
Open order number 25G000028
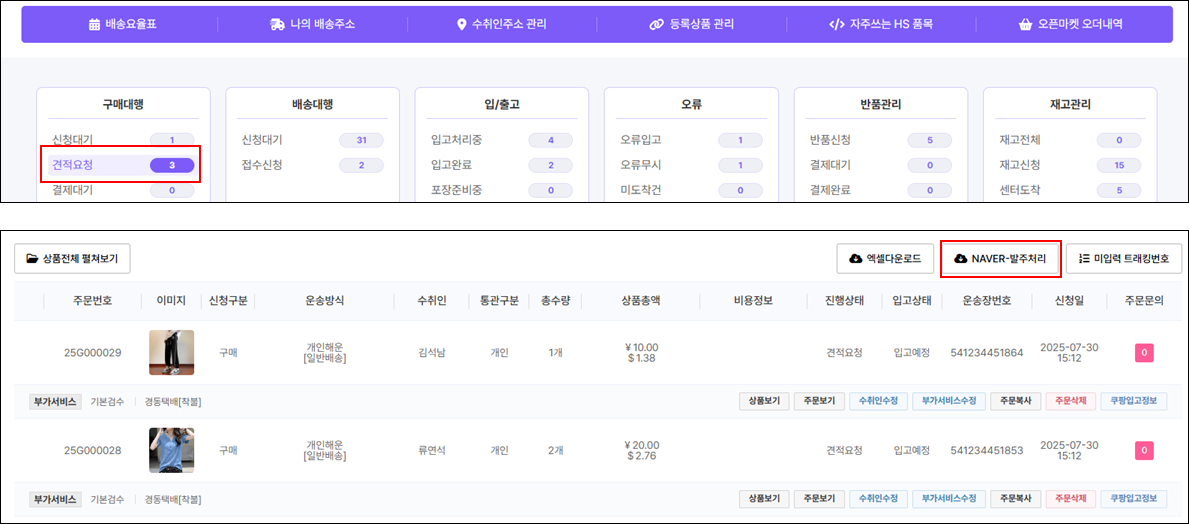92,450
